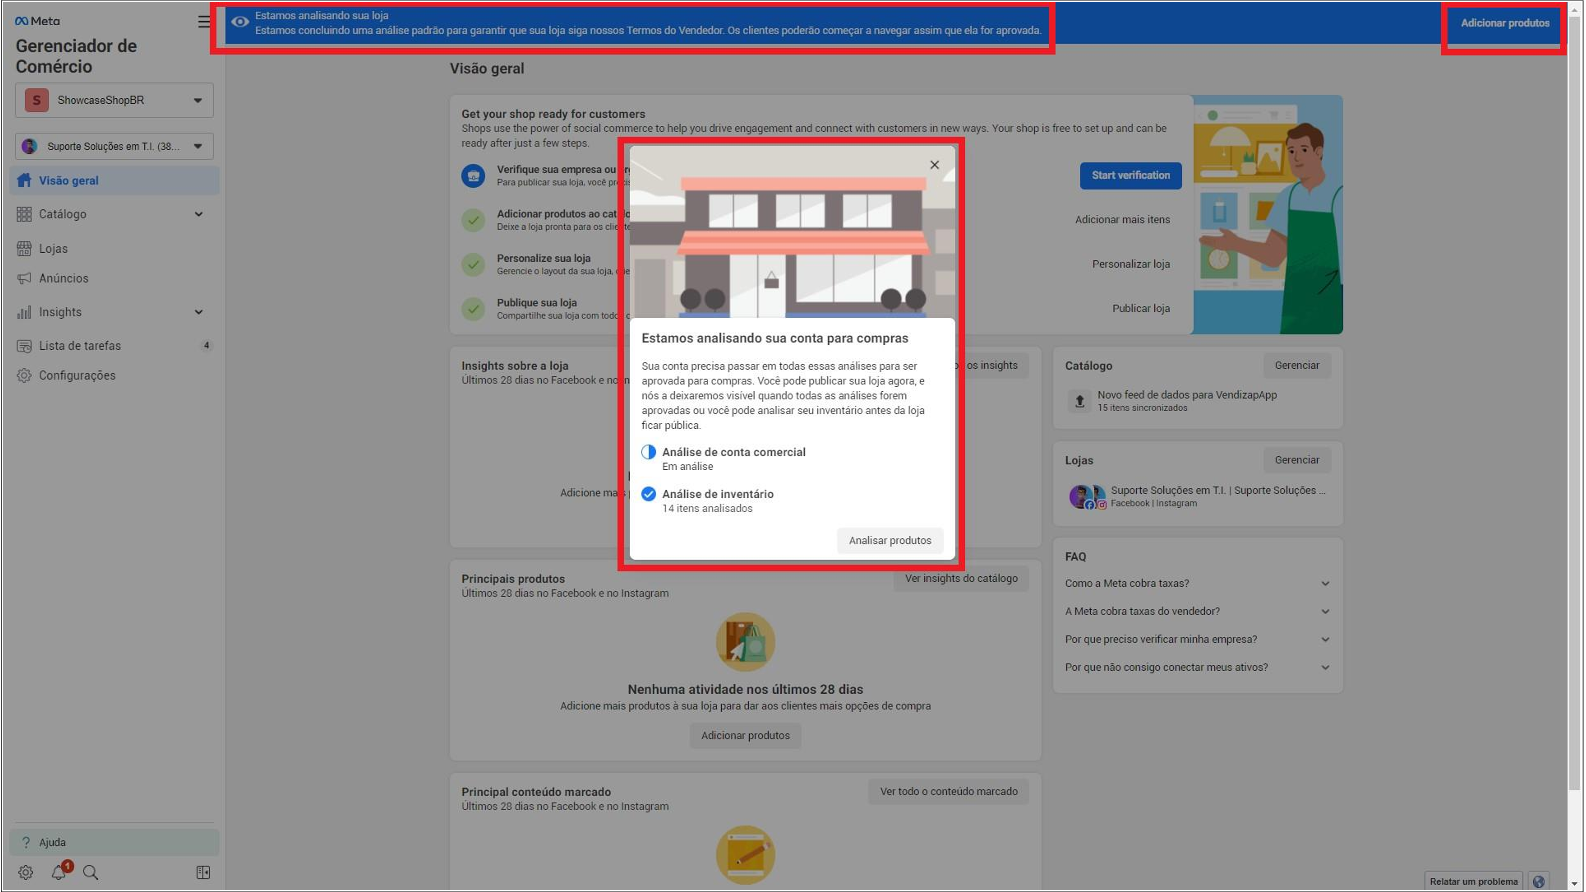Click the page vertical scrollbar

click(x=1575, y=400)
